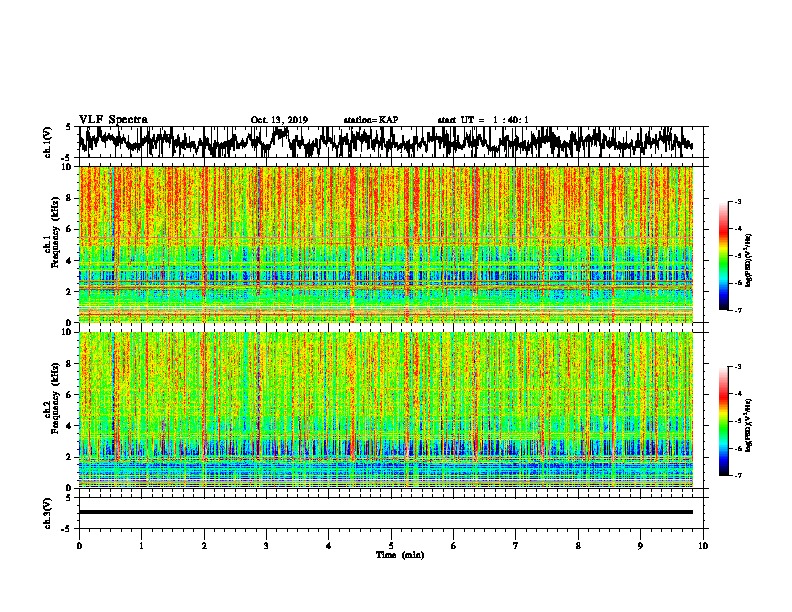
Task: Click the -3 label on ch.2 colorbar
Action: pos(737,367)
